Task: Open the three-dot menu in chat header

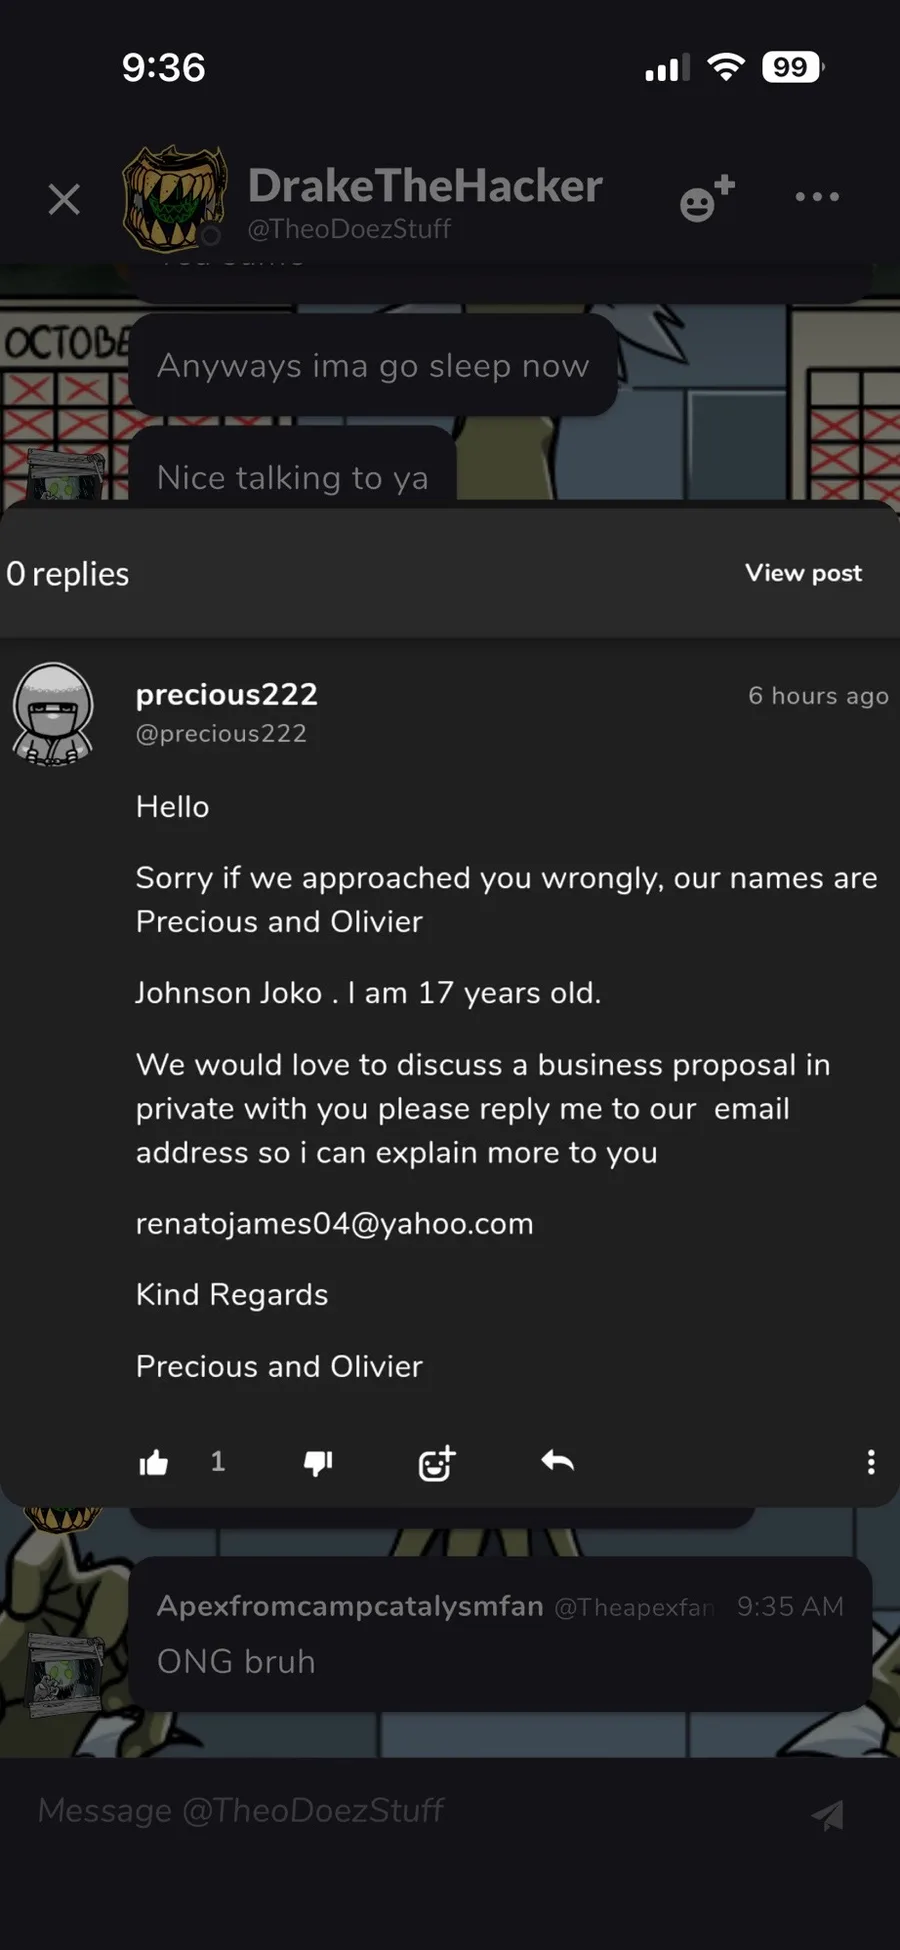Action: tap(817, 197)
